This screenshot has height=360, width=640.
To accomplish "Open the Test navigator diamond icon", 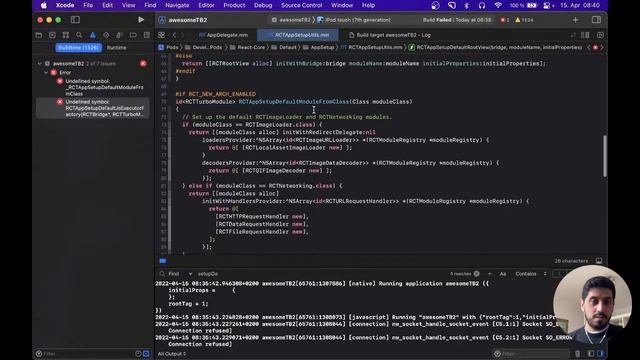I will pos(106,35).
